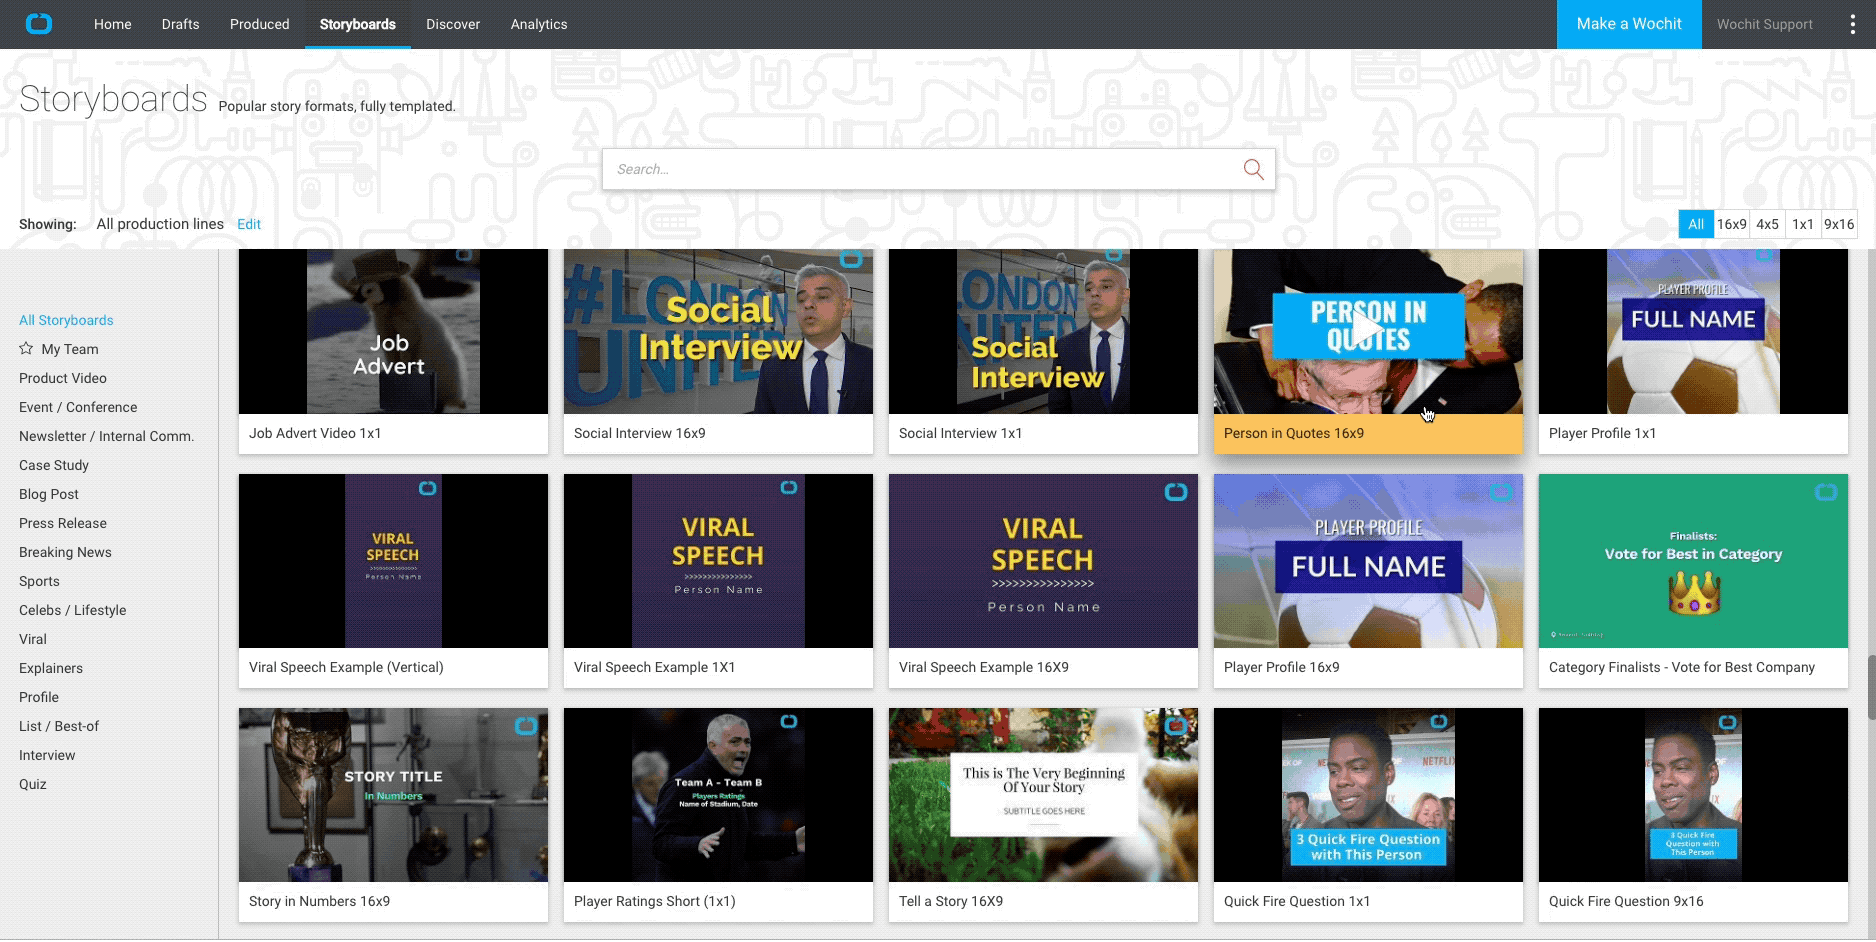
Task: Select the All aspect ratio filter
Action: pyautogui.click(x=1696, y=224)
